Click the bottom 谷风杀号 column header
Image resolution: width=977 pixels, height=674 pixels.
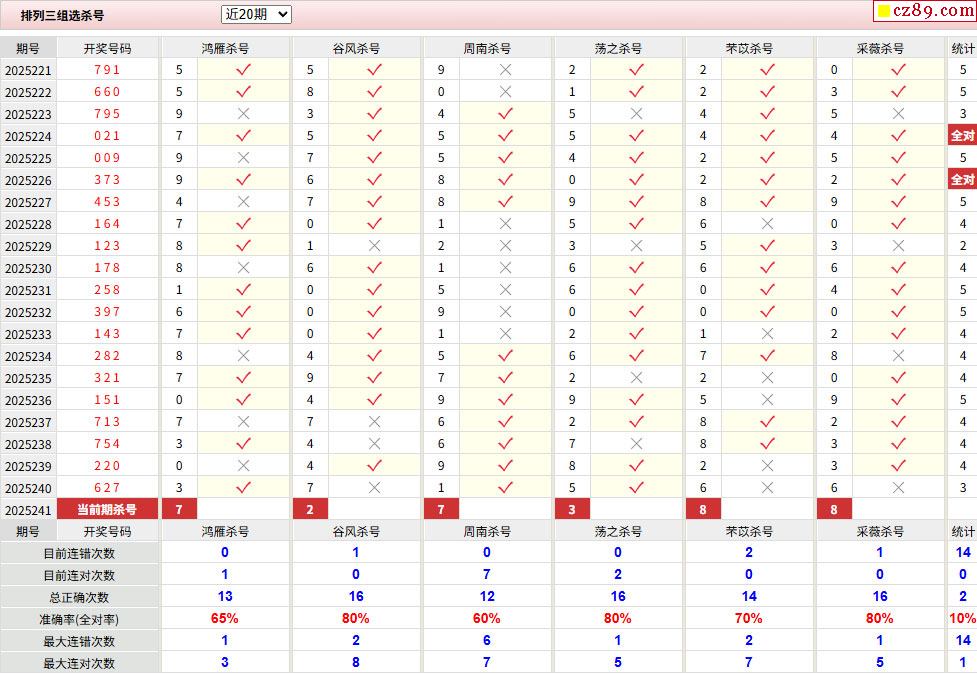click(356, 531)
